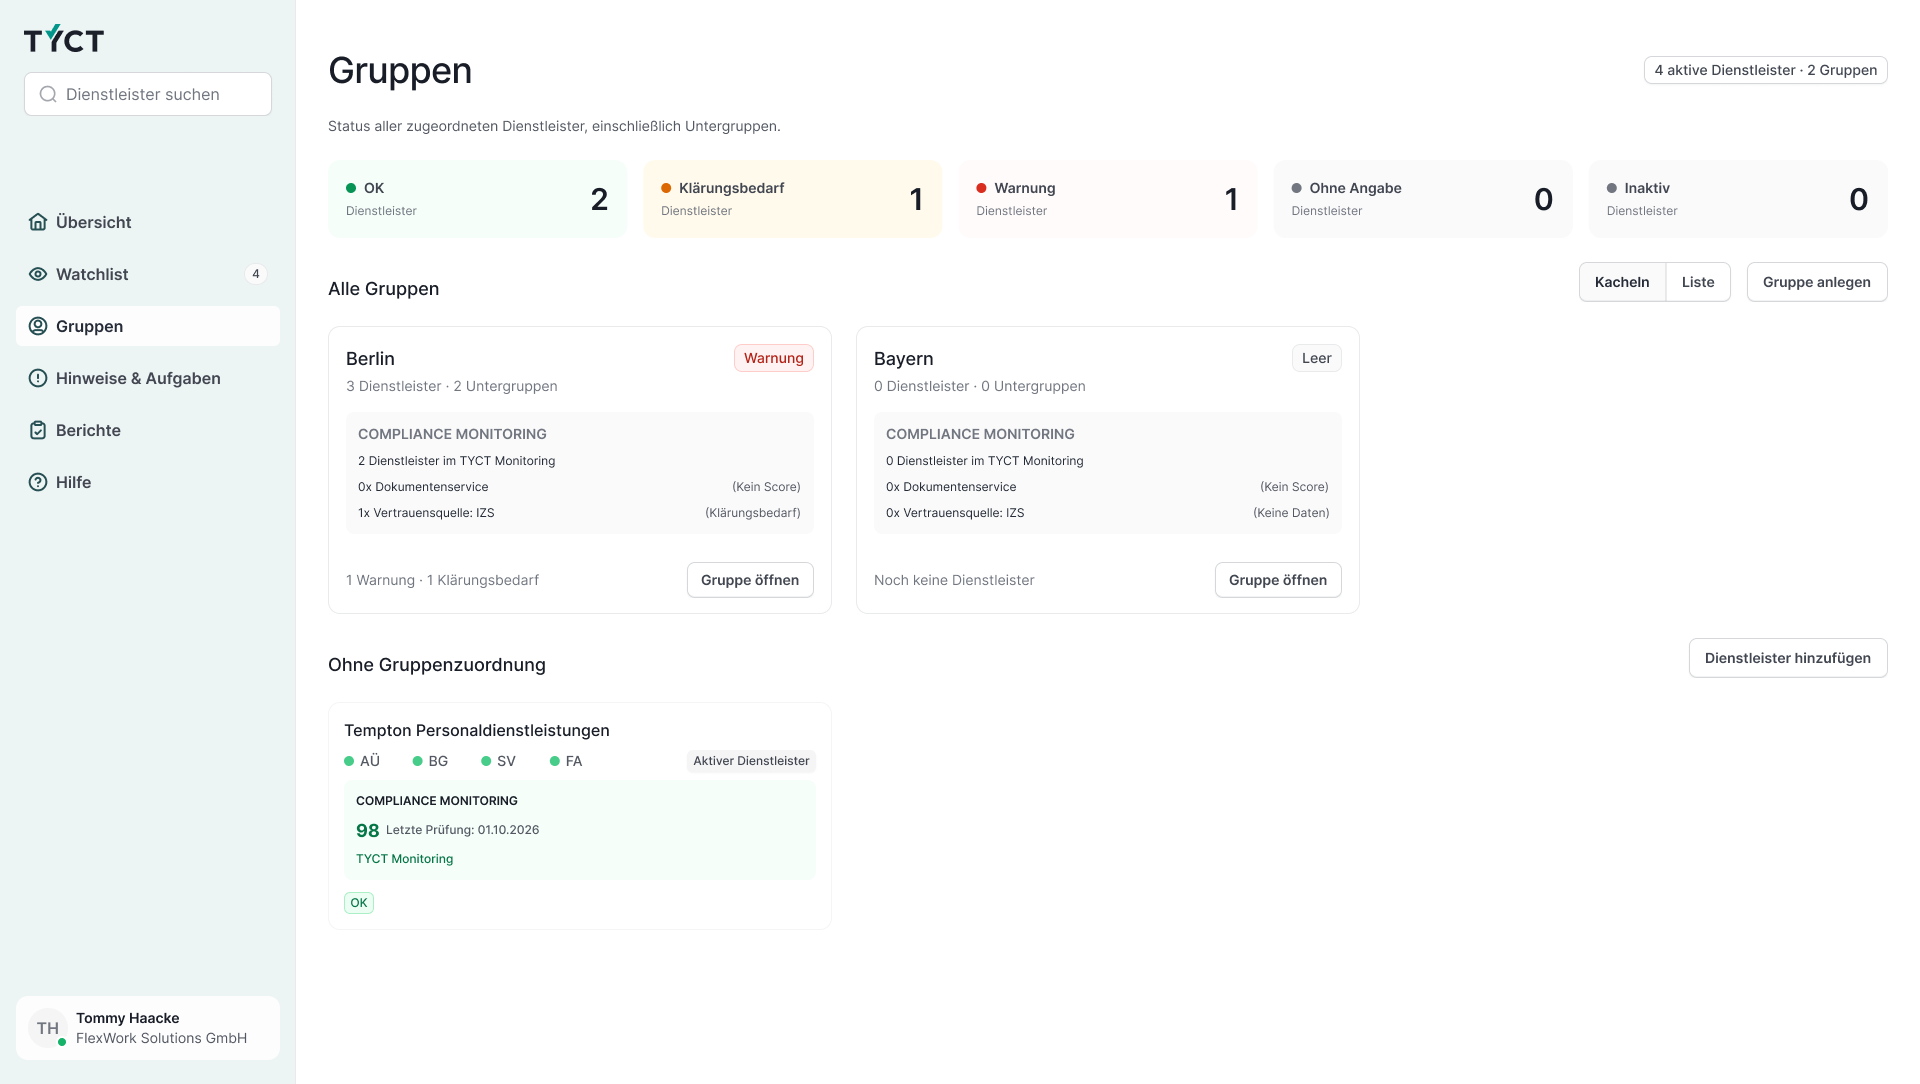
Task: Click the Gruppen user-circle icon
Action: point(38,326)
